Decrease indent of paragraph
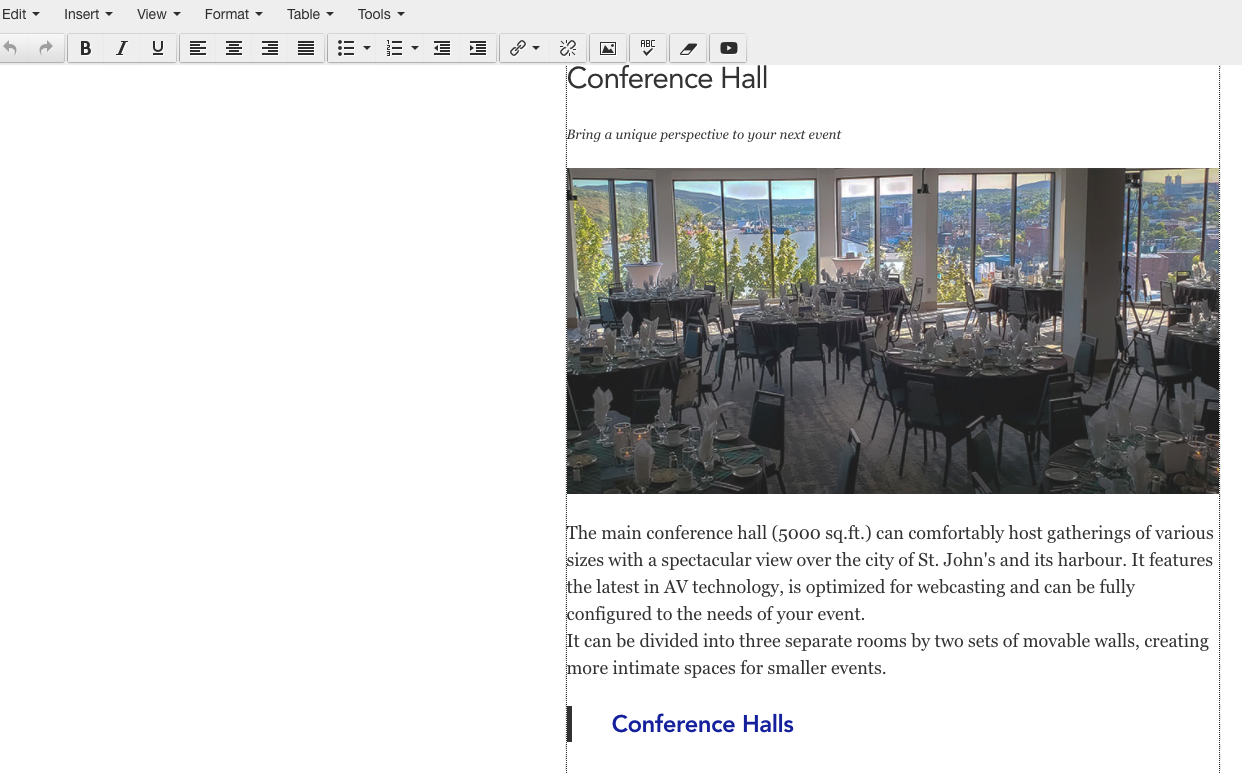The width and height of the screenshot is (1242, 774). click(x=442, y=48)
